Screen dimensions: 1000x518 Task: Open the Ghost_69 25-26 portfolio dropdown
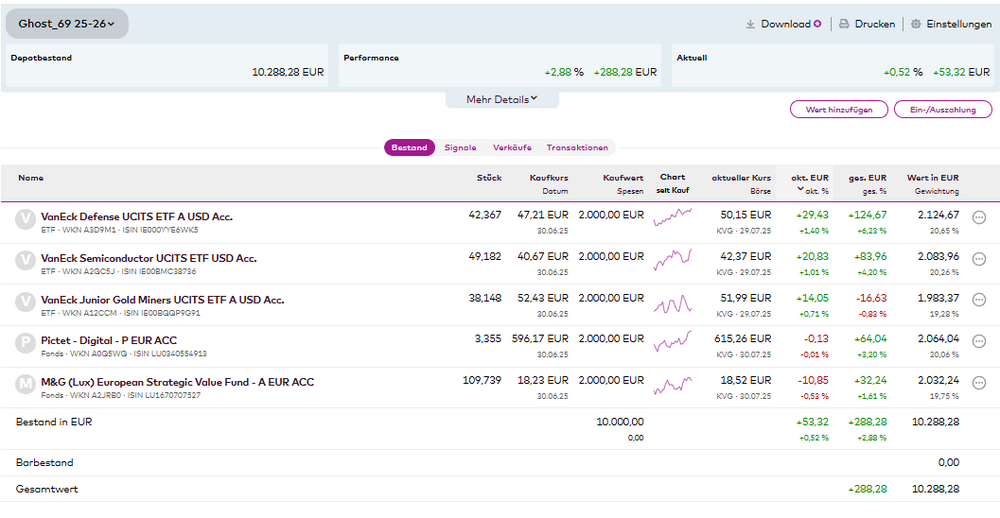[67, 23]
